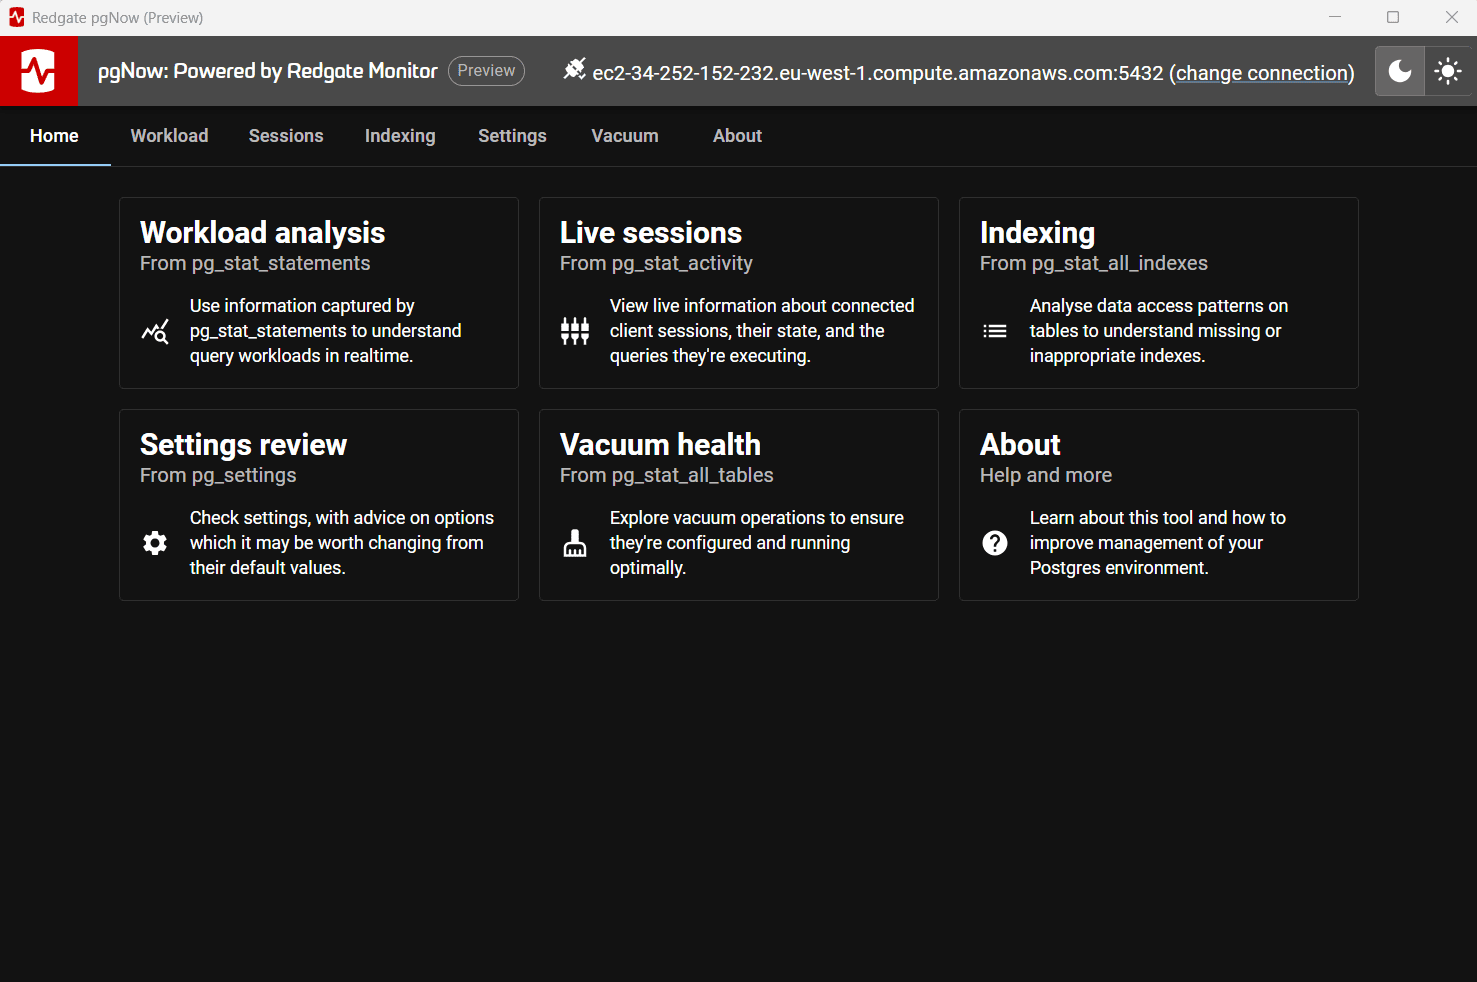Open the Sessions tab
Image resolution: width=1477 pixels, height=982 pixels.
286,136
